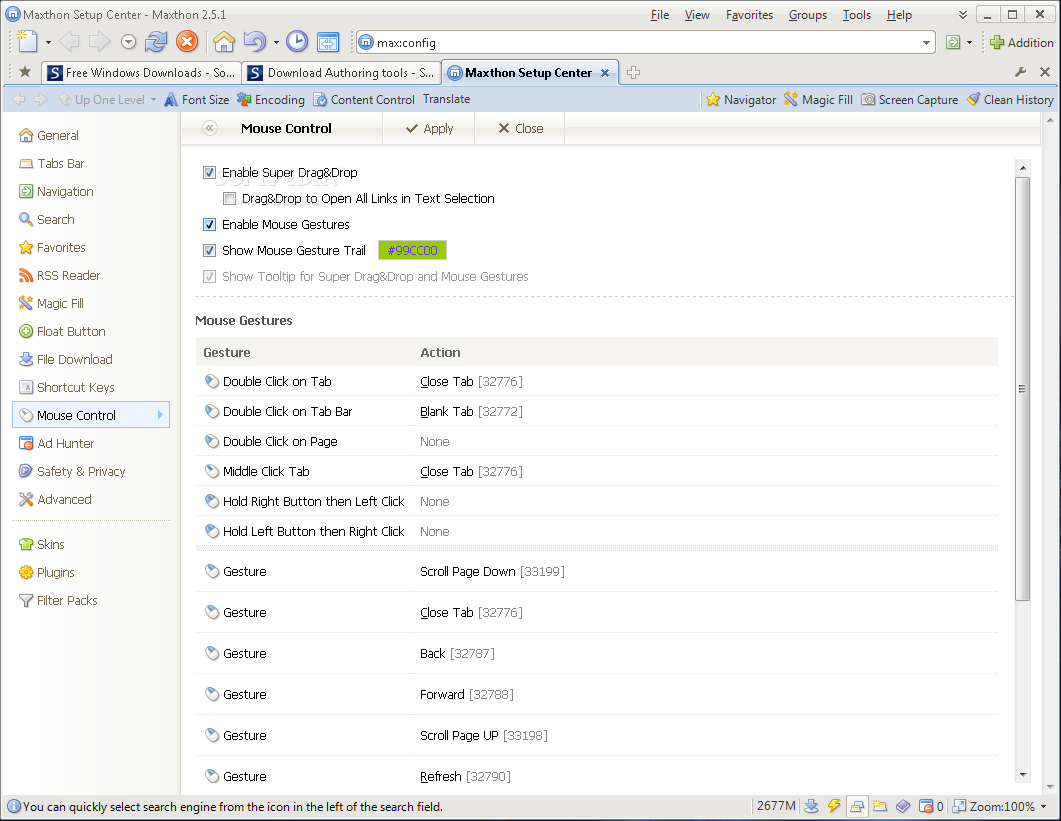This screenshot has height=821, width=1061.
Task: Close the Maxthon Setup Center tab
Action: point(605,72)
